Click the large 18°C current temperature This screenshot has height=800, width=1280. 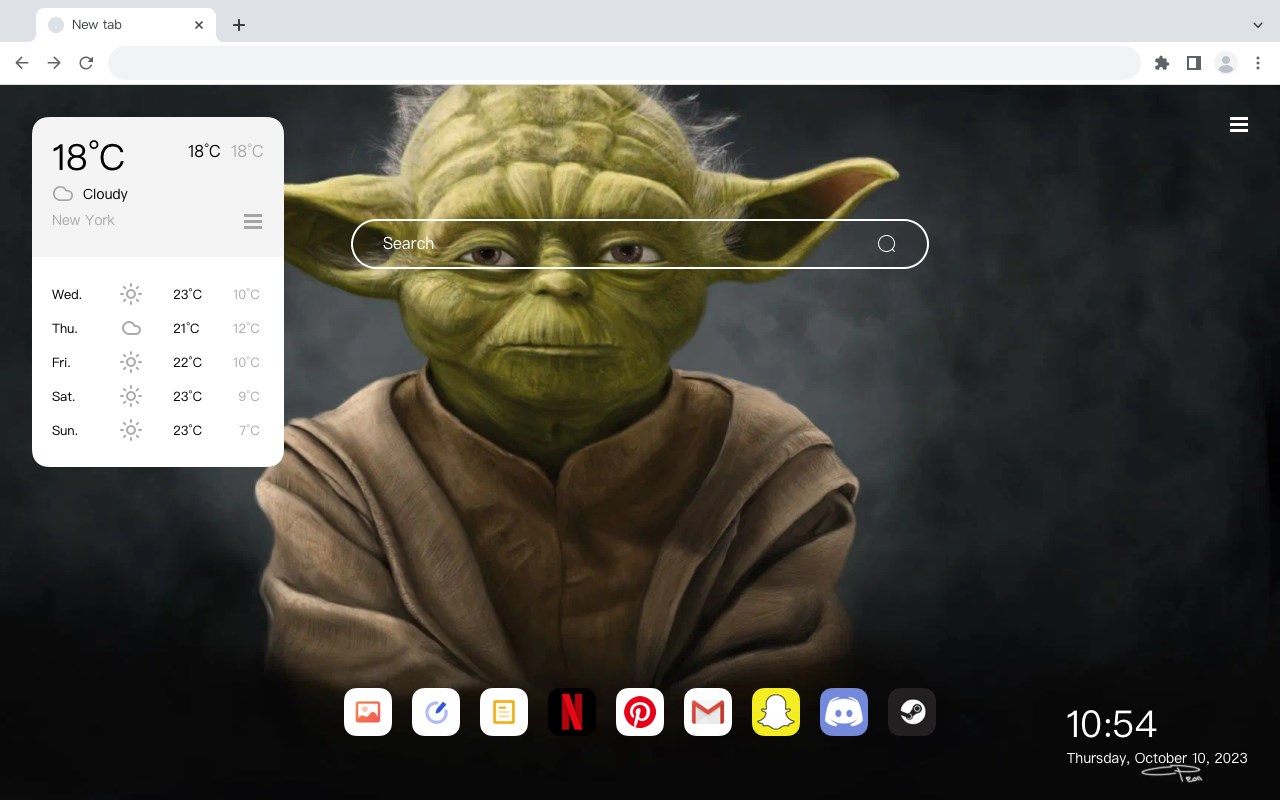tap(88, 157)
